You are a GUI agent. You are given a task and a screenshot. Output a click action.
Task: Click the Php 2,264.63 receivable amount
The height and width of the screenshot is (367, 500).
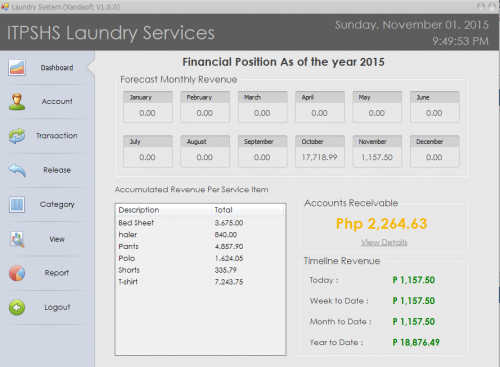click(x=381, y=224)
